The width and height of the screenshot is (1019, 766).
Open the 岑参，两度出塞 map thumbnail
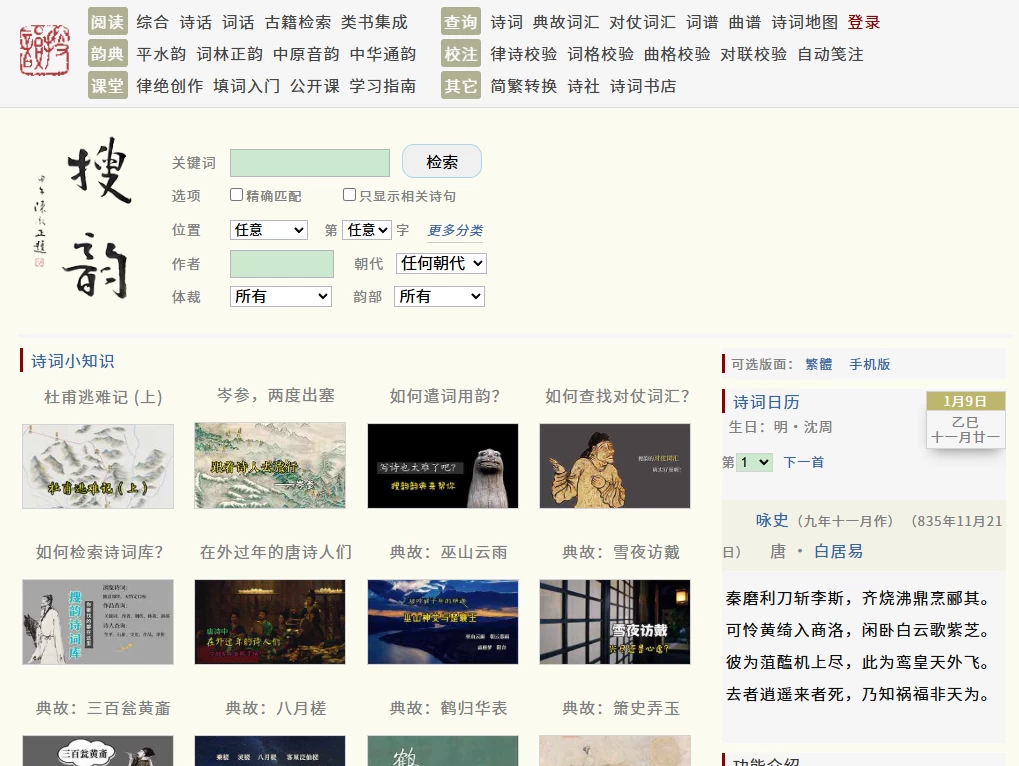coord(270,465)
